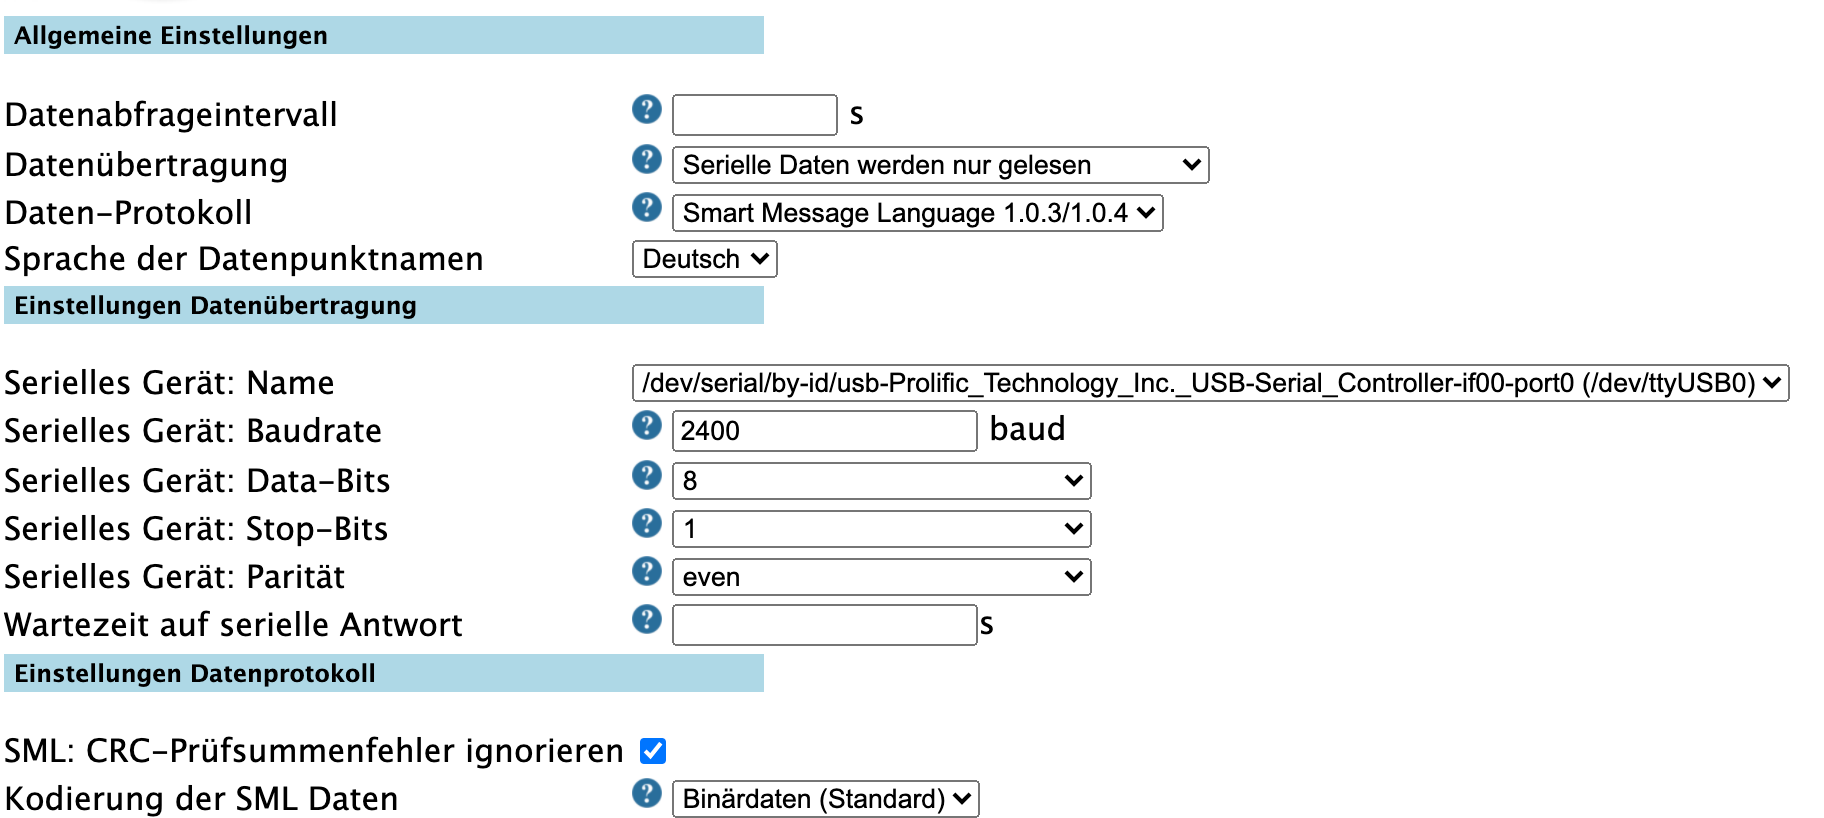Click the Datenabfrageintervall input field
Screen dimensions: 1824x818
pyautogui.click(x=754, y=115)
